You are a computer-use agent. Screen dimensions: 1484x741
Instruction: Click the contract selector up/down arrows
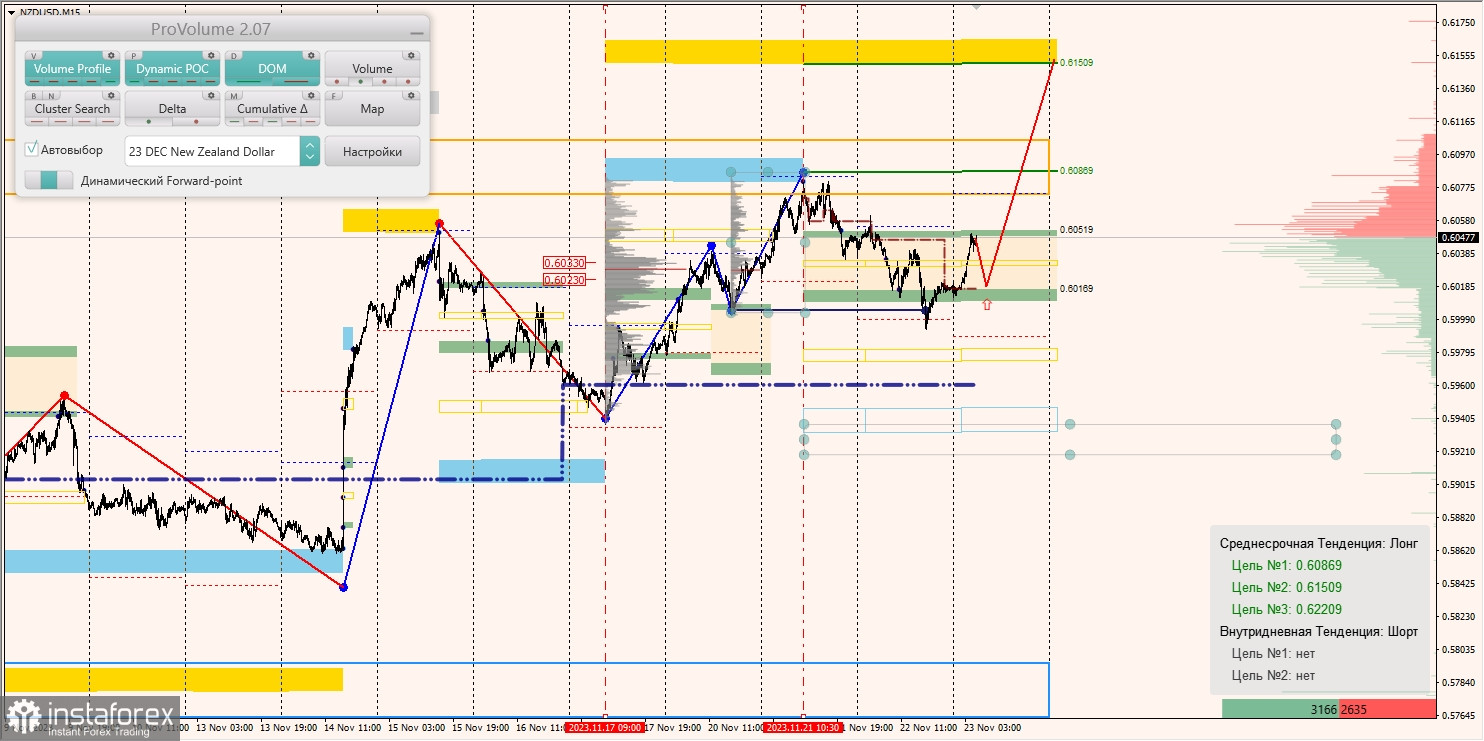pos(310,151)
